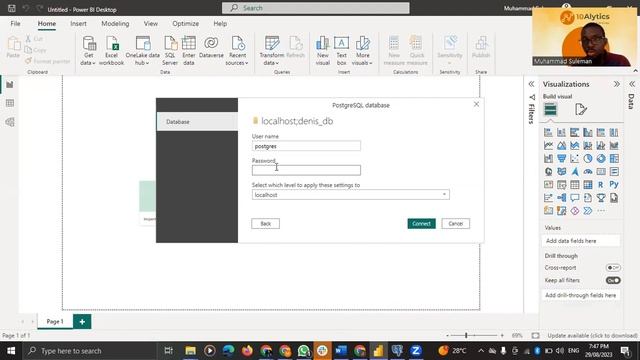Image resolution: width=640 pixels, height=360 pixels.
Task: Select the Matrix visual
Action: [x=588, y=184]
